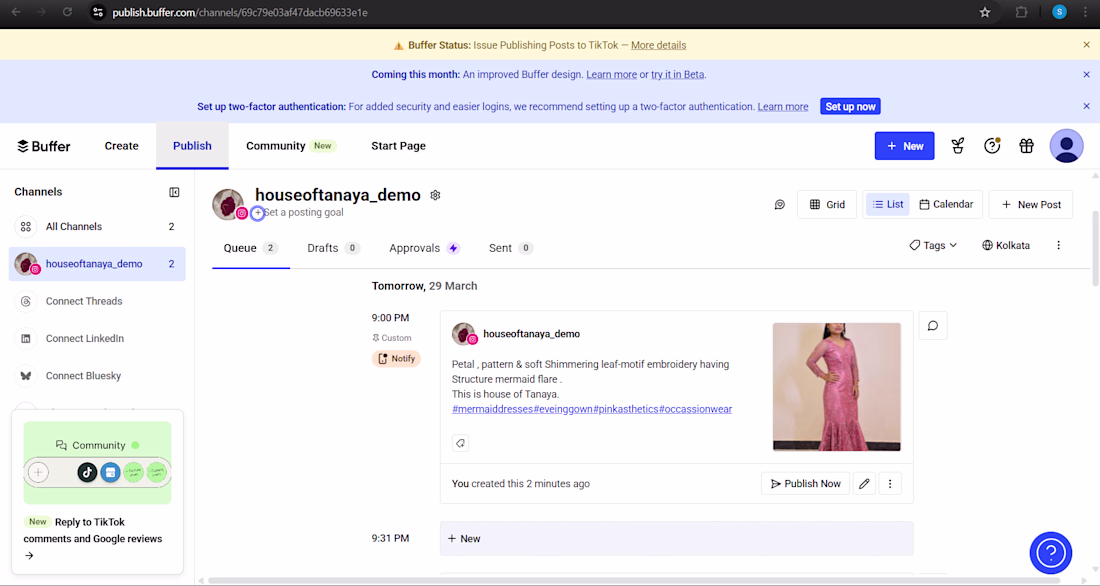Switch to Grid view

827,205
